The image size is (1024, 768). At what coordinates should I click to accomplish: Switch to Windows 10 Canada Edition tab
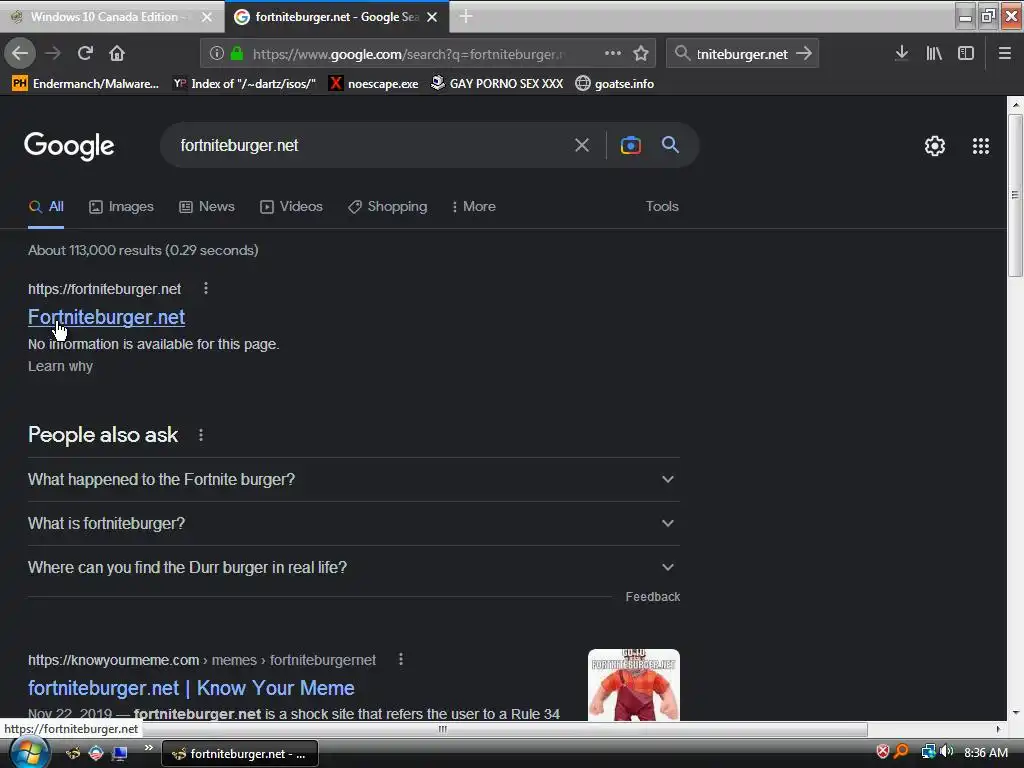click(x=112, y=17)
